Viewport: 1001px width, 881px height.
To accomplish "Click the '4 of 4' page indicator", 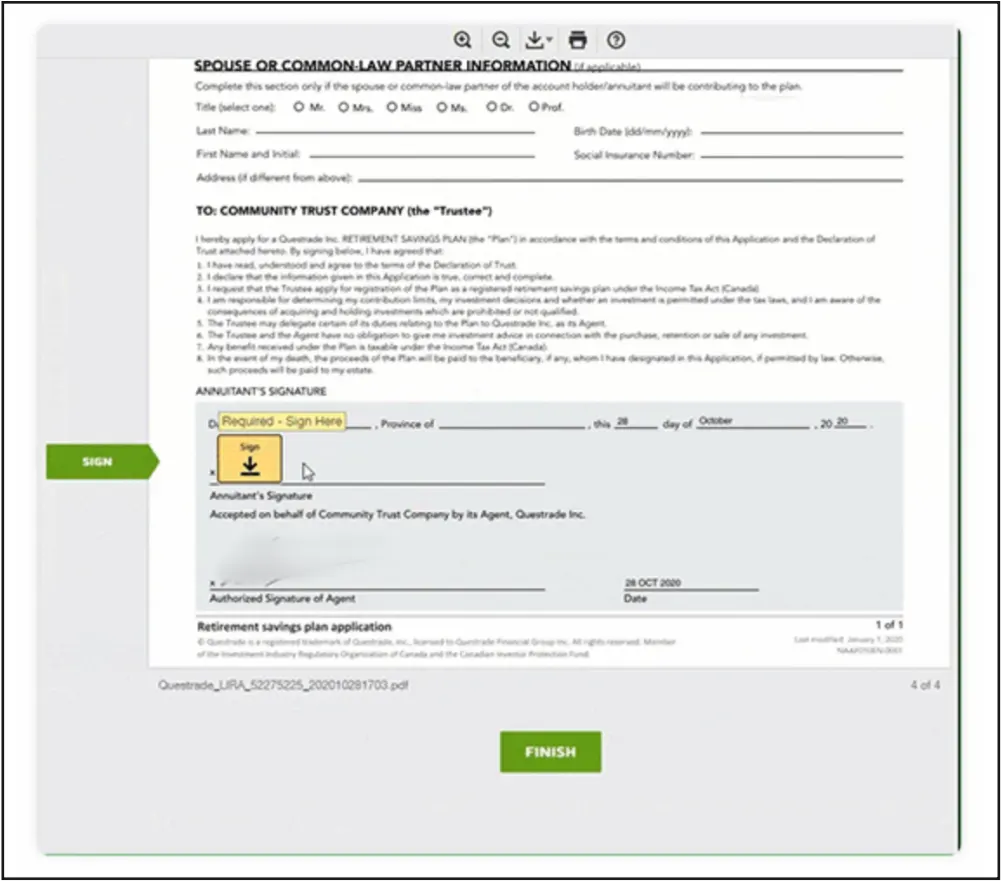I will coord(925,685).
